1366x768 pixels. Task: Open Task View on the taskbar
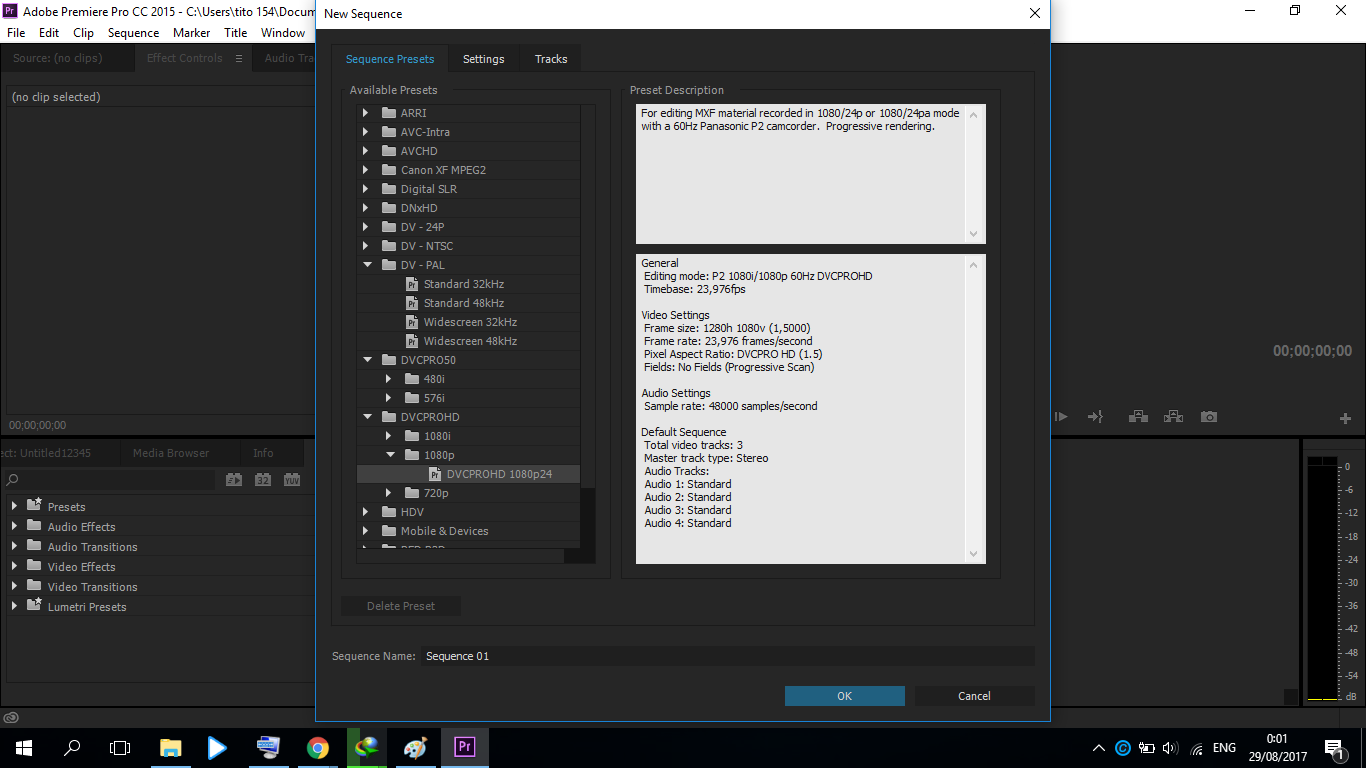tap(120, 748)
